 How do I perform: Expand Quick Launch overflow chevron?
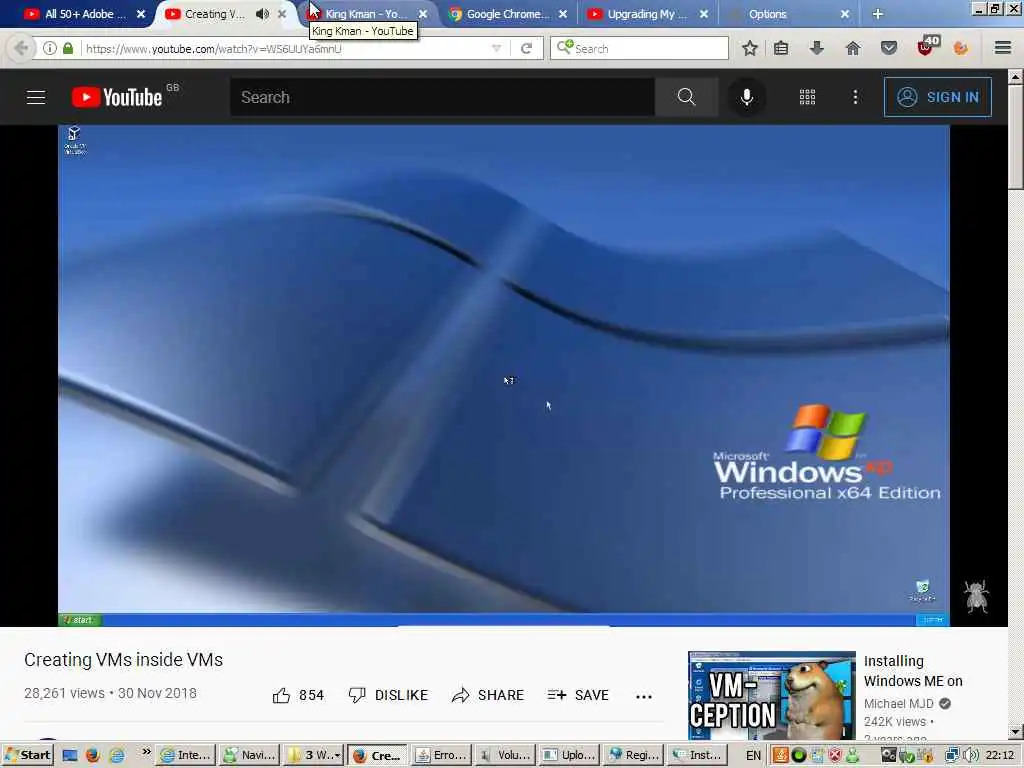[x=146, y=752]
